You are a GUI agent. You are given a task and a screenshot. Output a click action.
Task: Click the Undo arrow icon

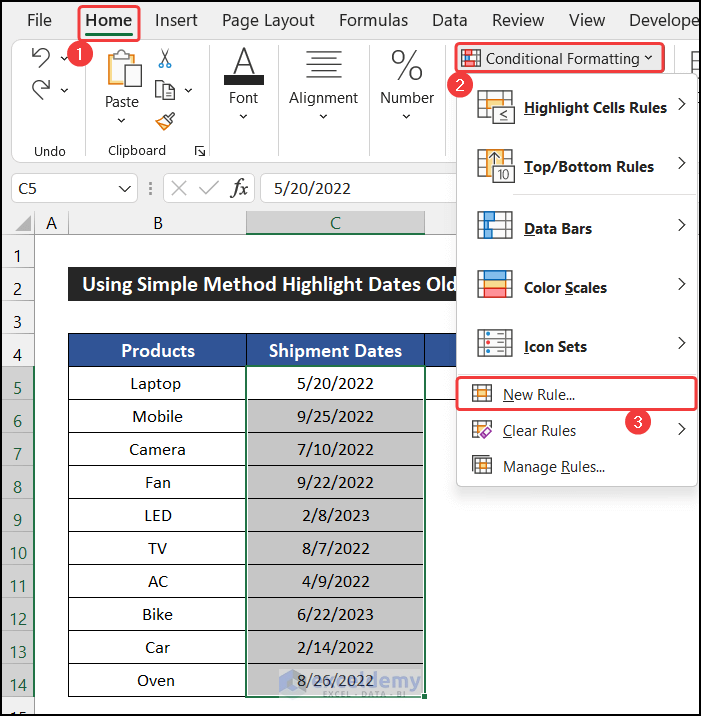pos(40,58)
